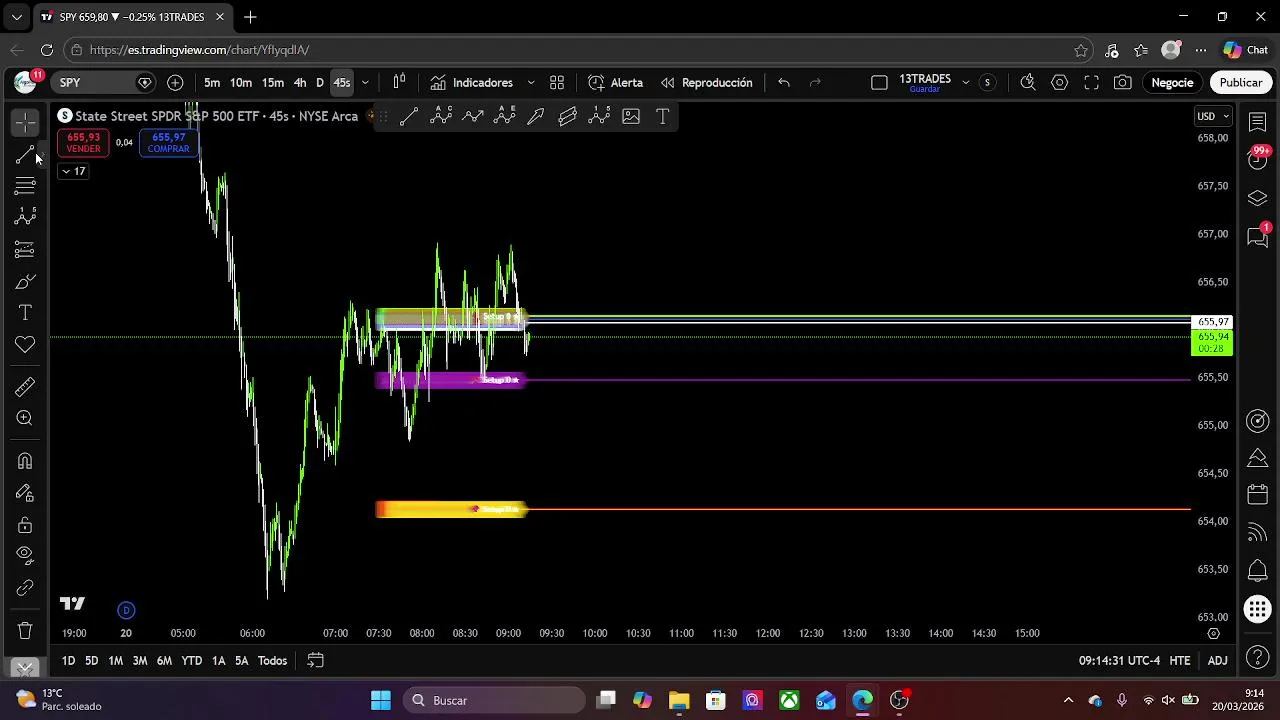Set the date range to Todos
The height and width of the screenshot is (720, 1280).
(272, 661)
